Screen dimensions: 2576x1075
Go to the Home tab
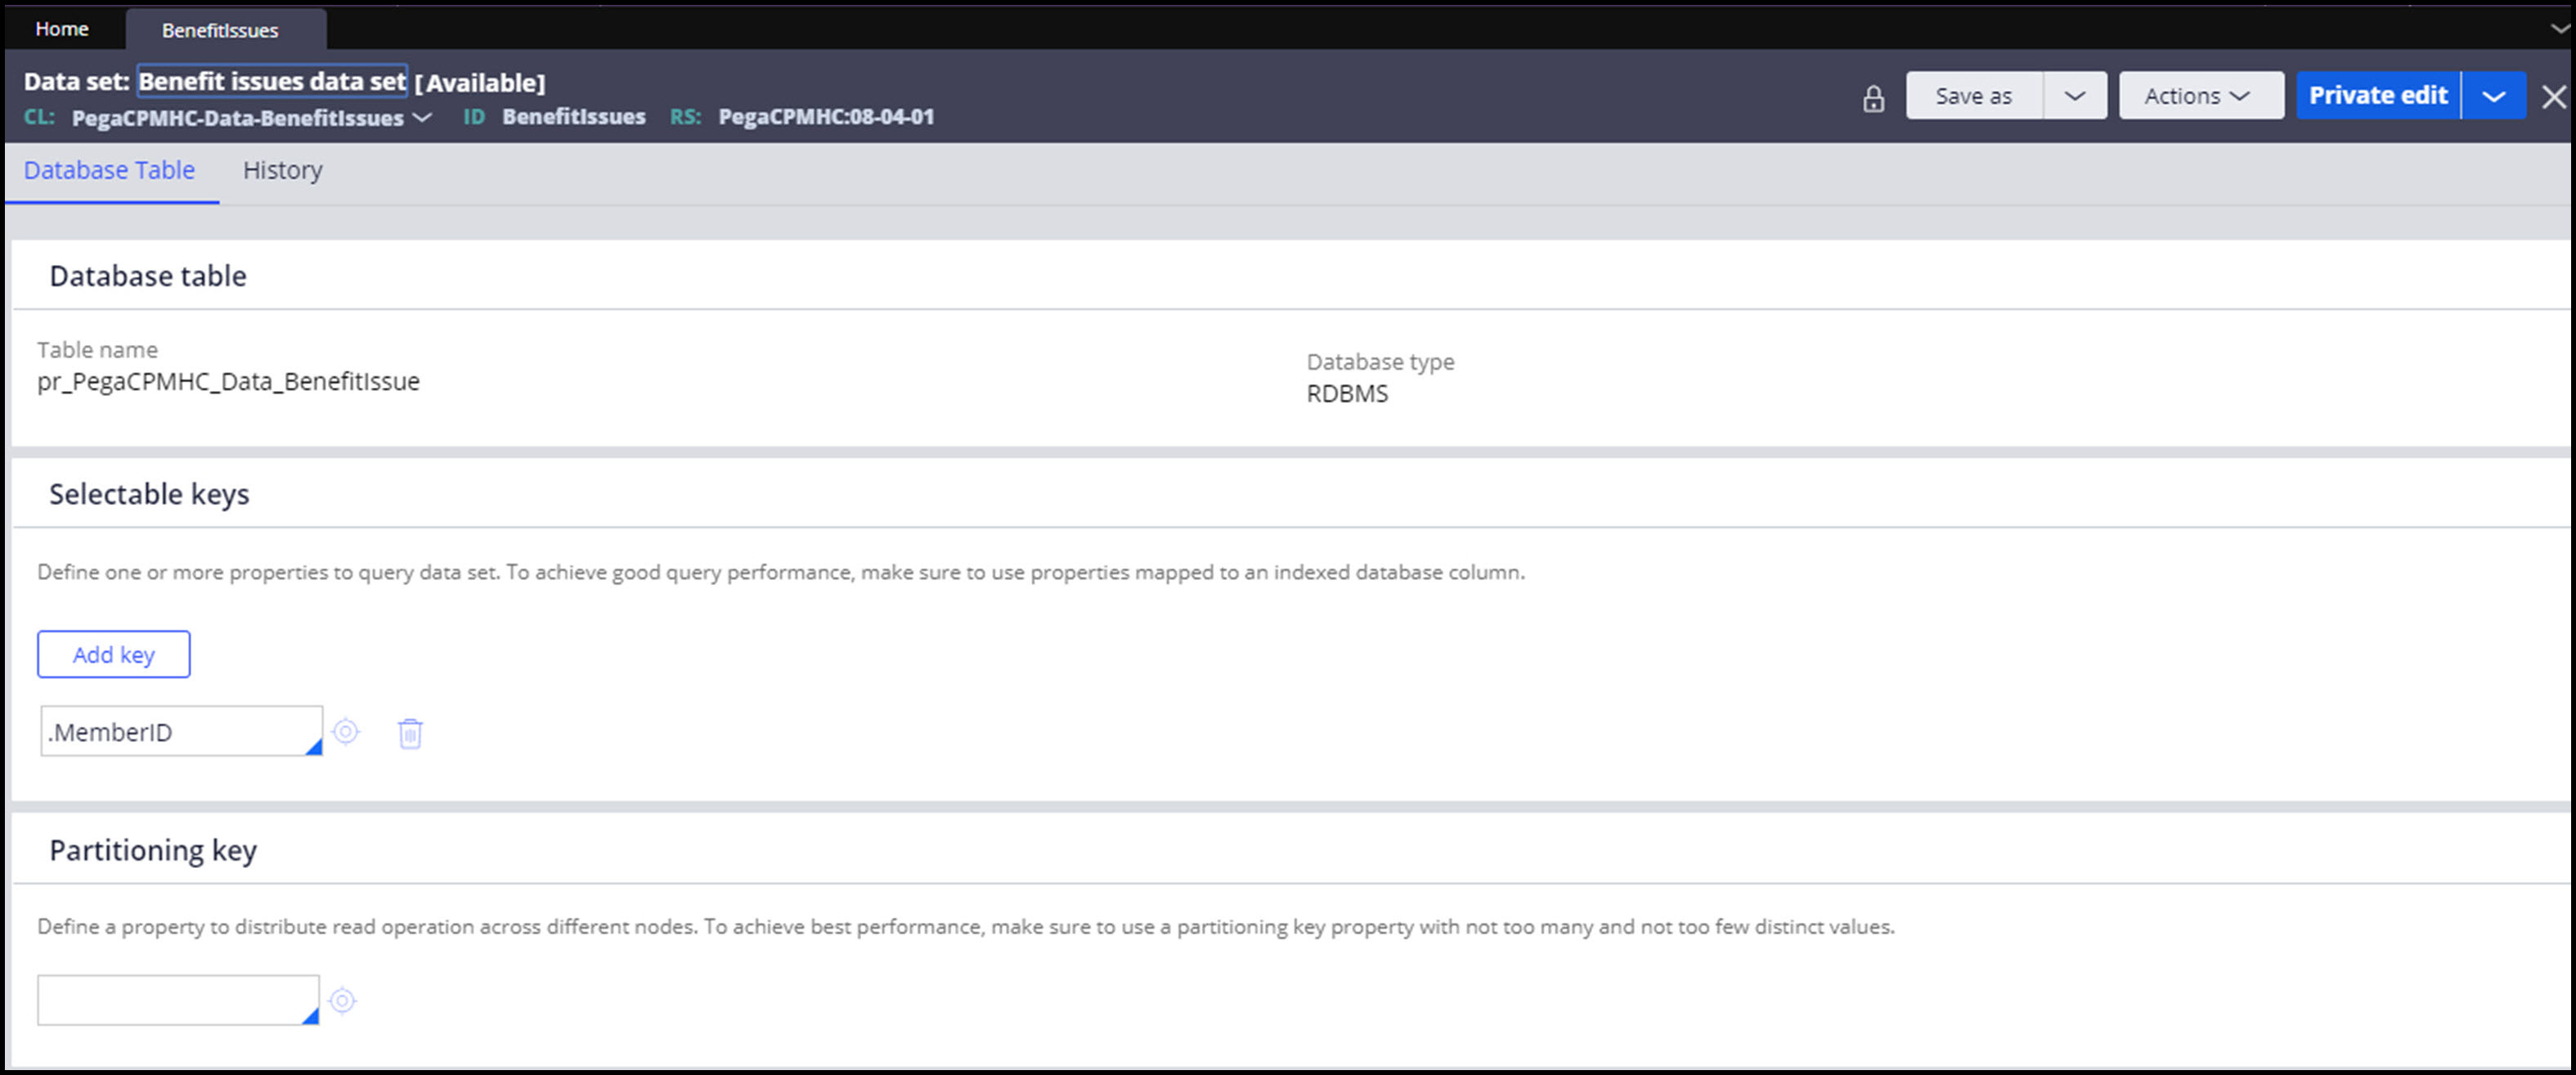(62, 29)
